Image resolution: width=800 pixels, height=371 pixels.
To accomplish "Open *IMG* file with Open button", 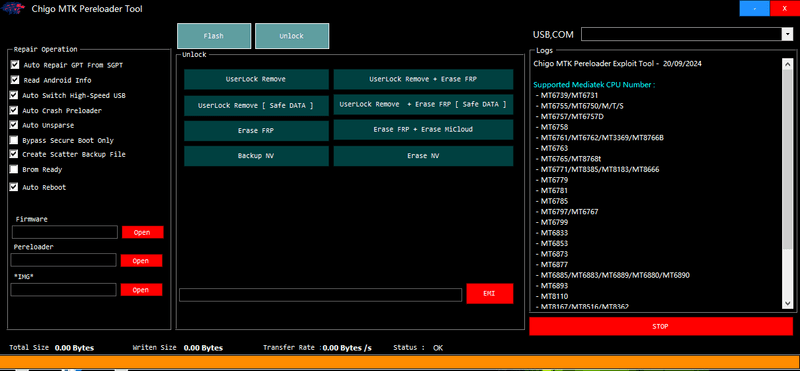I will [x=141, y=290].
